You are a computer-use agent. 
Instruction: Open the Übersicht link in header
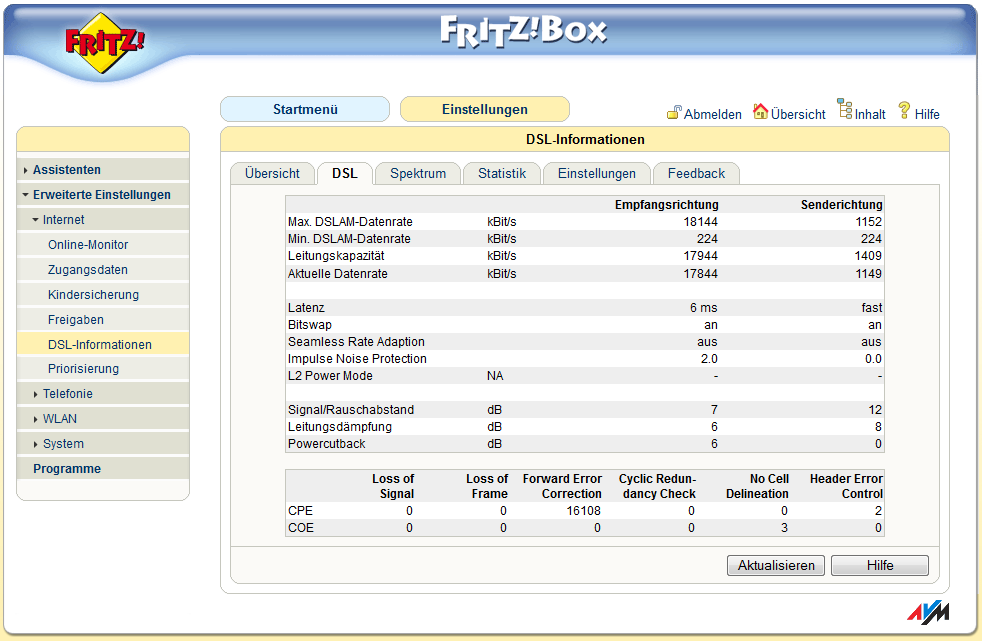(798, 115)
